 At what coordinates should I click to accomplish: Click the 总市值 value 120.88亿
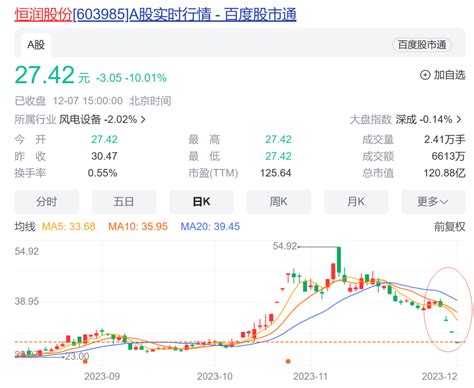click(444, 173)
